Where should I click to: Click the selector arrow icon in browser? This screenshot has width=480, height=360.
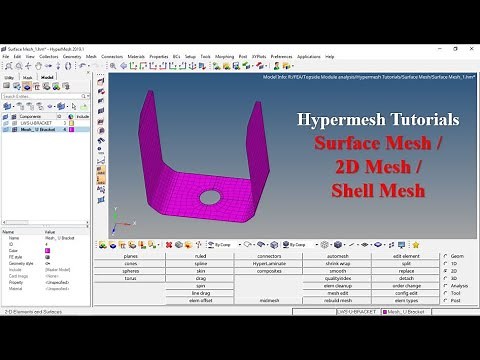pyautogui.click(x=74, y=106)
